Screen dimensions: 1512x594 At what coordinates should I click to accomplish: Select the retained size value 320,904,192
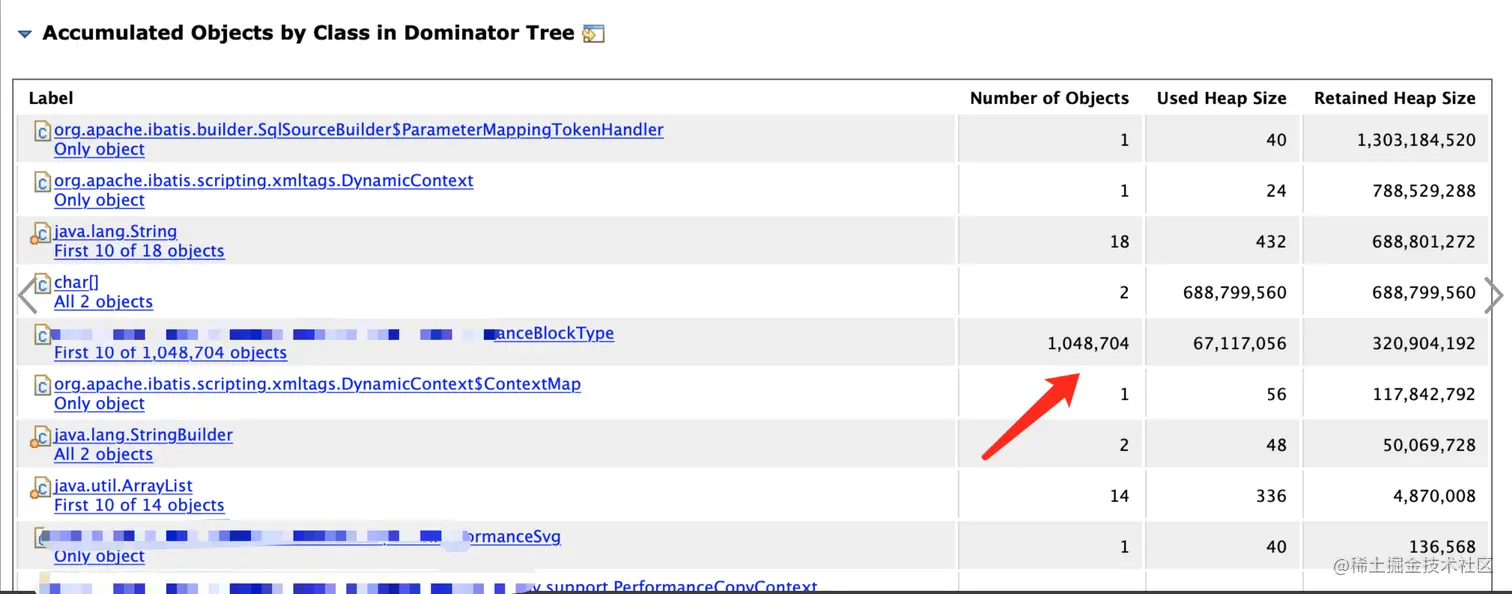click(1424, 344)
